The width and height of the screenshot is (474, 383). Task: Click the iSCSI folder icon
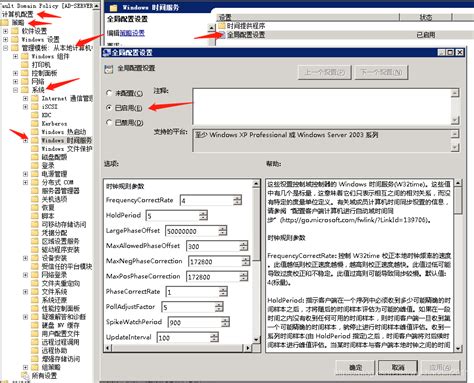(x=35, y=107)
